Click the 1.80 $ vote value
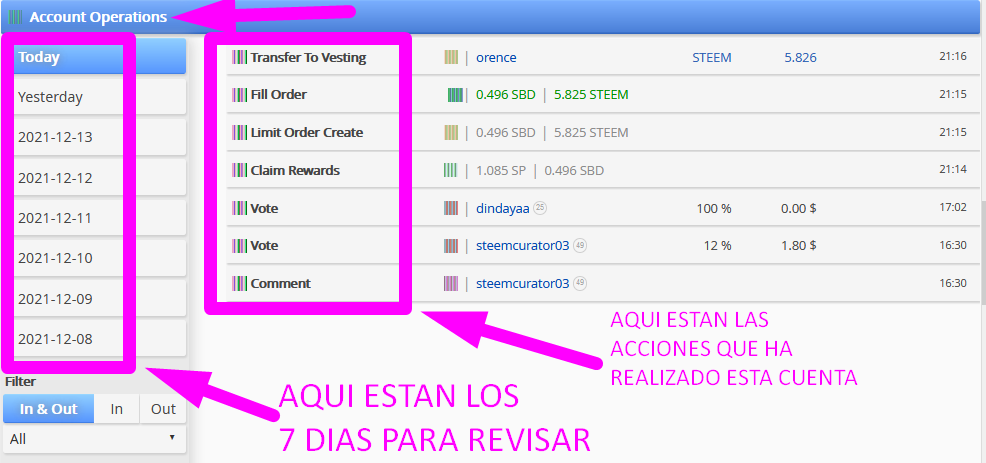Image resolution: width=986 pixels, height=463 pixels. (x=799, y=246)
